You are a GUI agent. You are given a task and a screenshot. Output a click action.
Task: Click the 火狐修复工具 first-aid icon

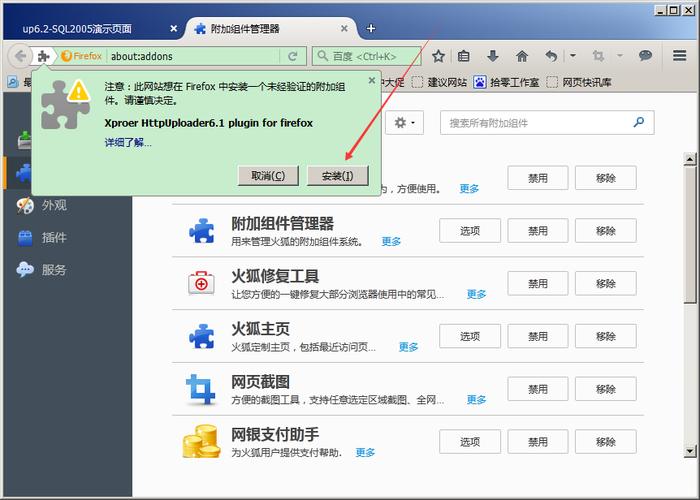tap(201, 283)
